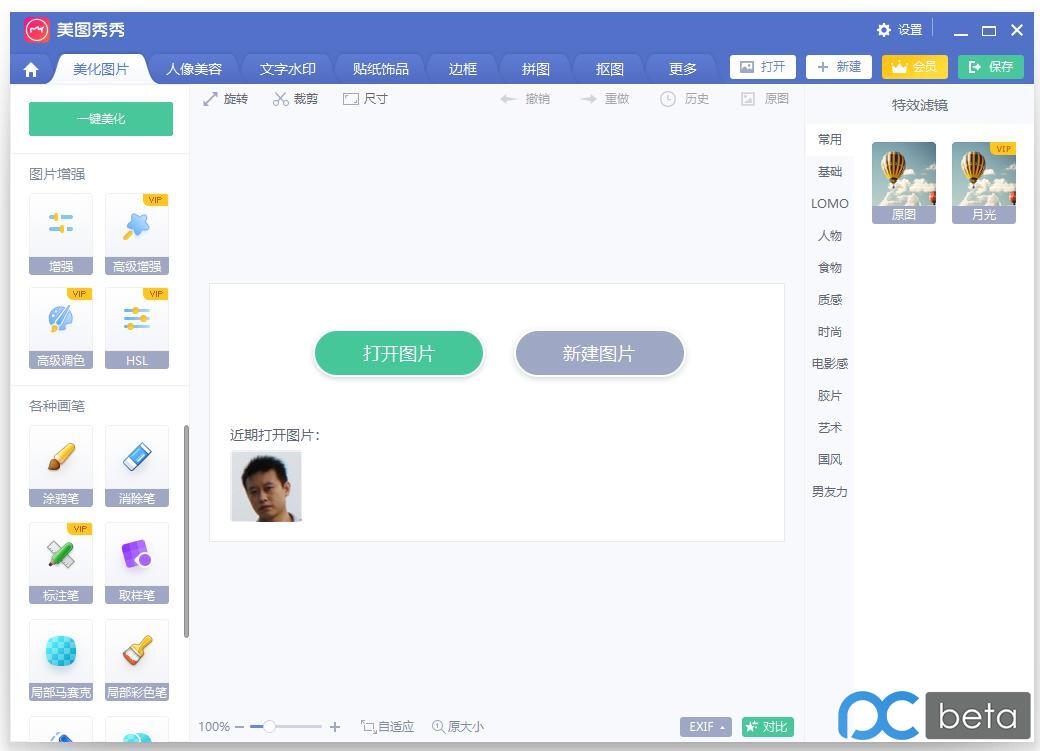Screen dimensions: 1040x751
Task: Open the recent portrait photo thumbnail
Action: 266,486
